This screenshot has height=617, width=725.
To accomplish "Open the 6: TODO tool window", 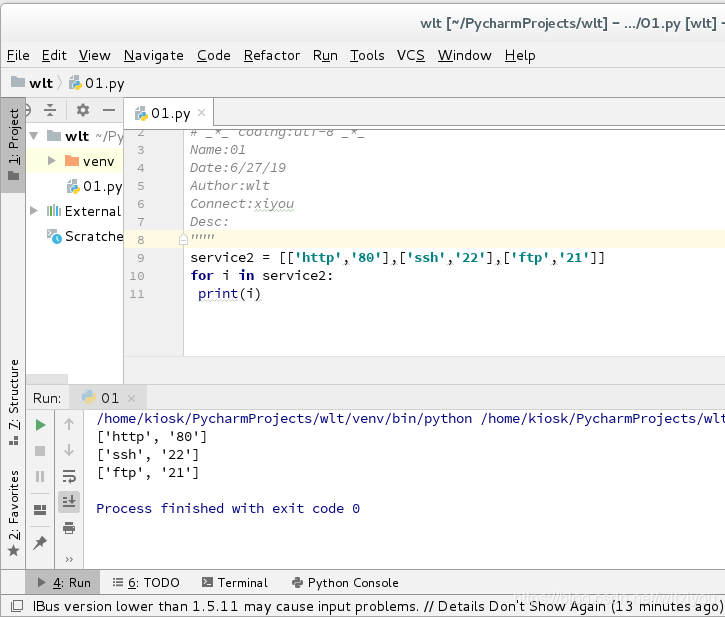I will click(x=146, y=583).
